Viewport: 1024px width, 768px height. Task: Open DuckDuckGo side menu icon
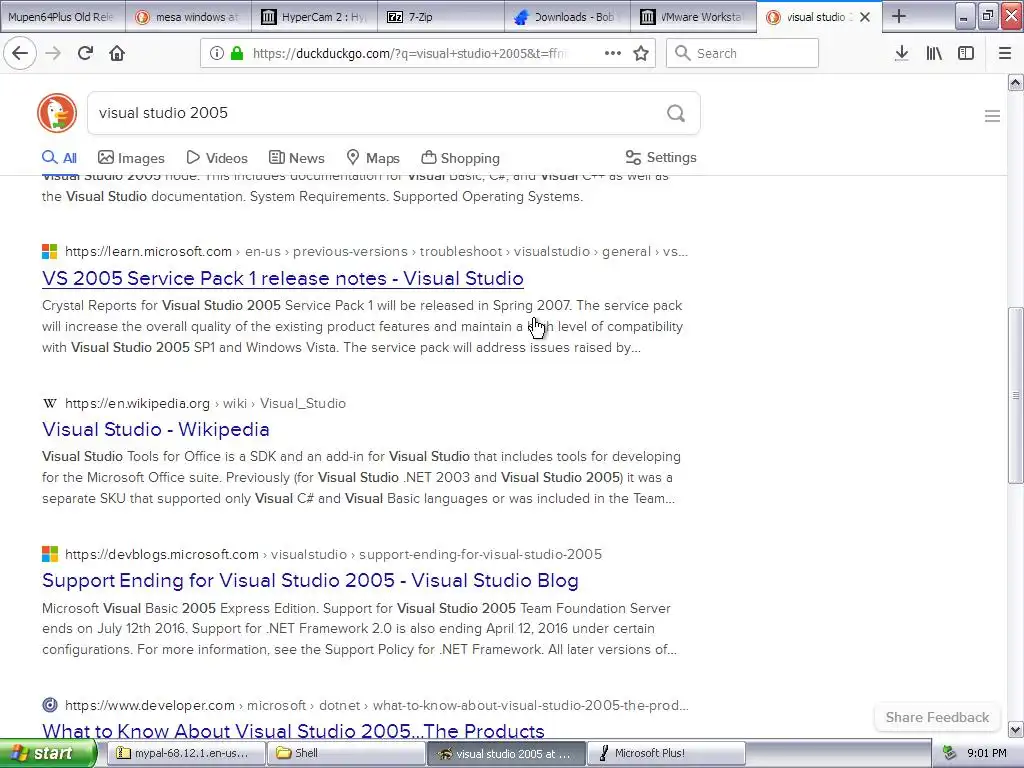pyautogui.click(x=992, y=116)
